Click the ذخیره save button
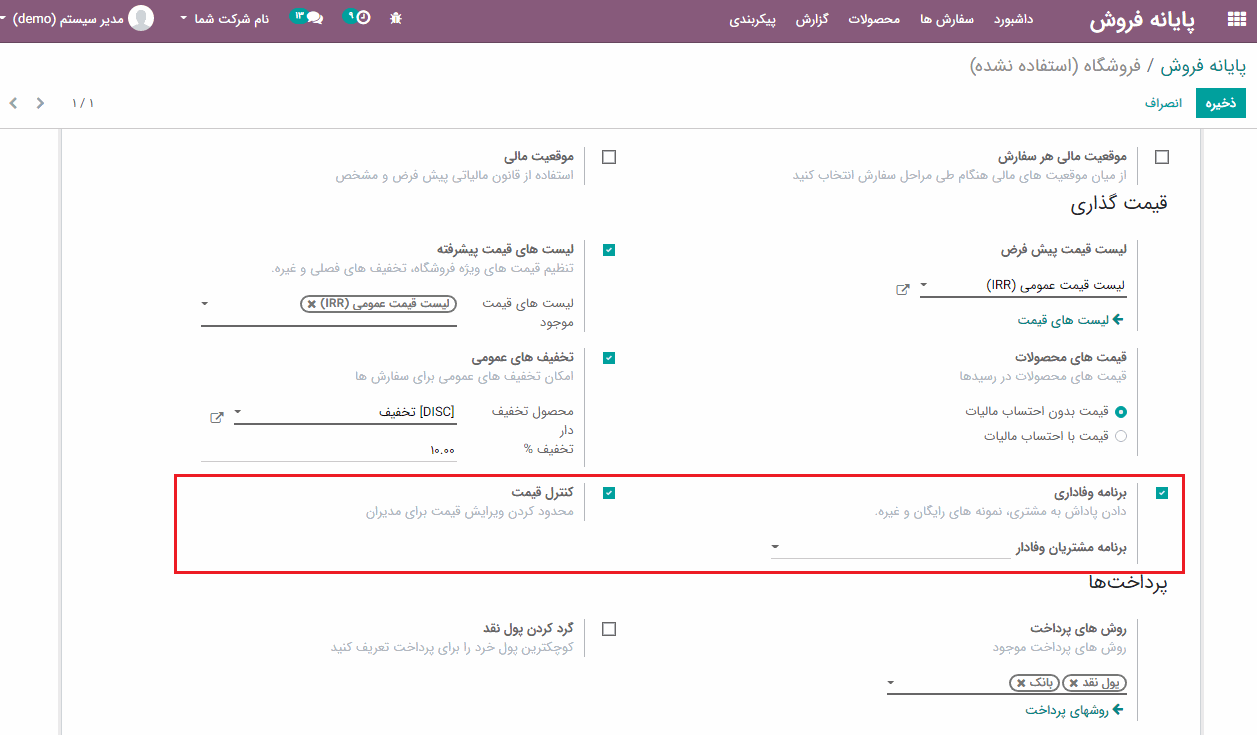This screenshot has width=1257, height=735. [x=1220, y=103]
